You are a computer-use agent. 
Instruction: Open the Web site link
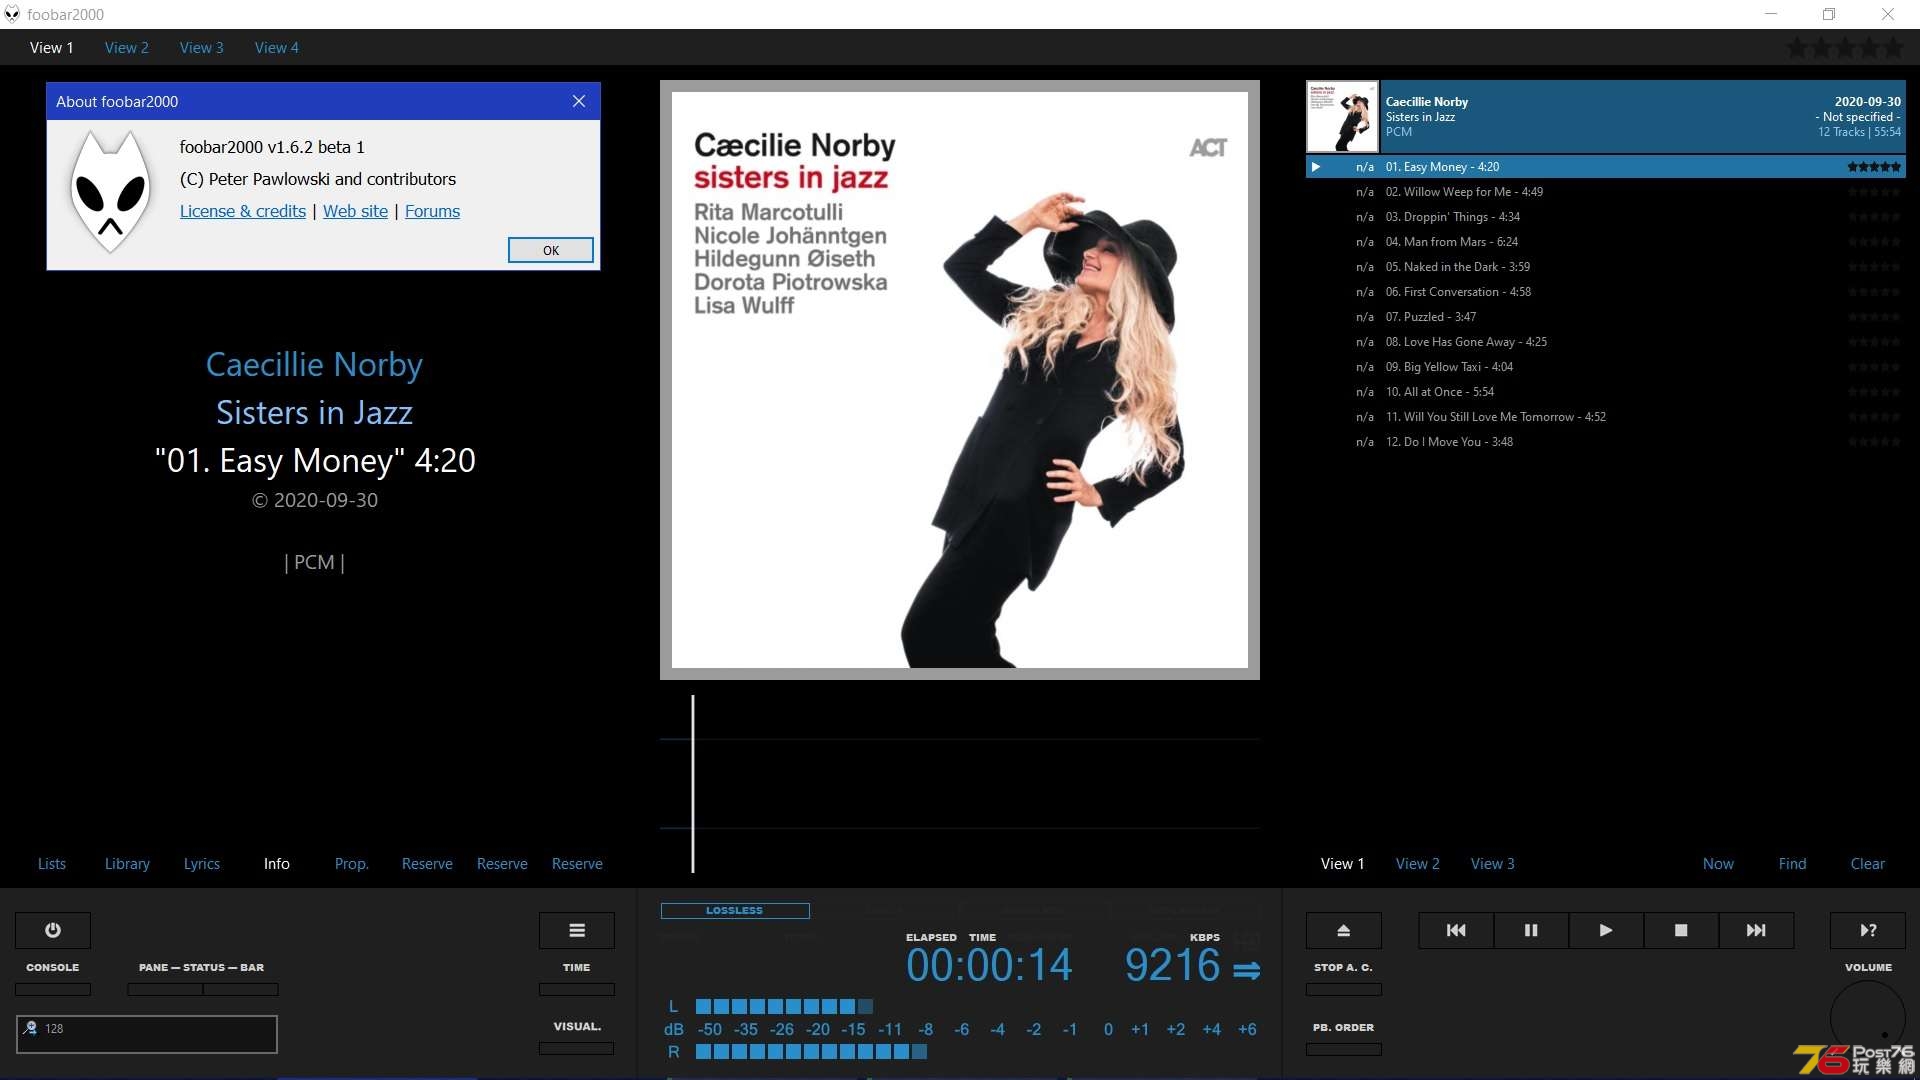click(x=355, y=211)
